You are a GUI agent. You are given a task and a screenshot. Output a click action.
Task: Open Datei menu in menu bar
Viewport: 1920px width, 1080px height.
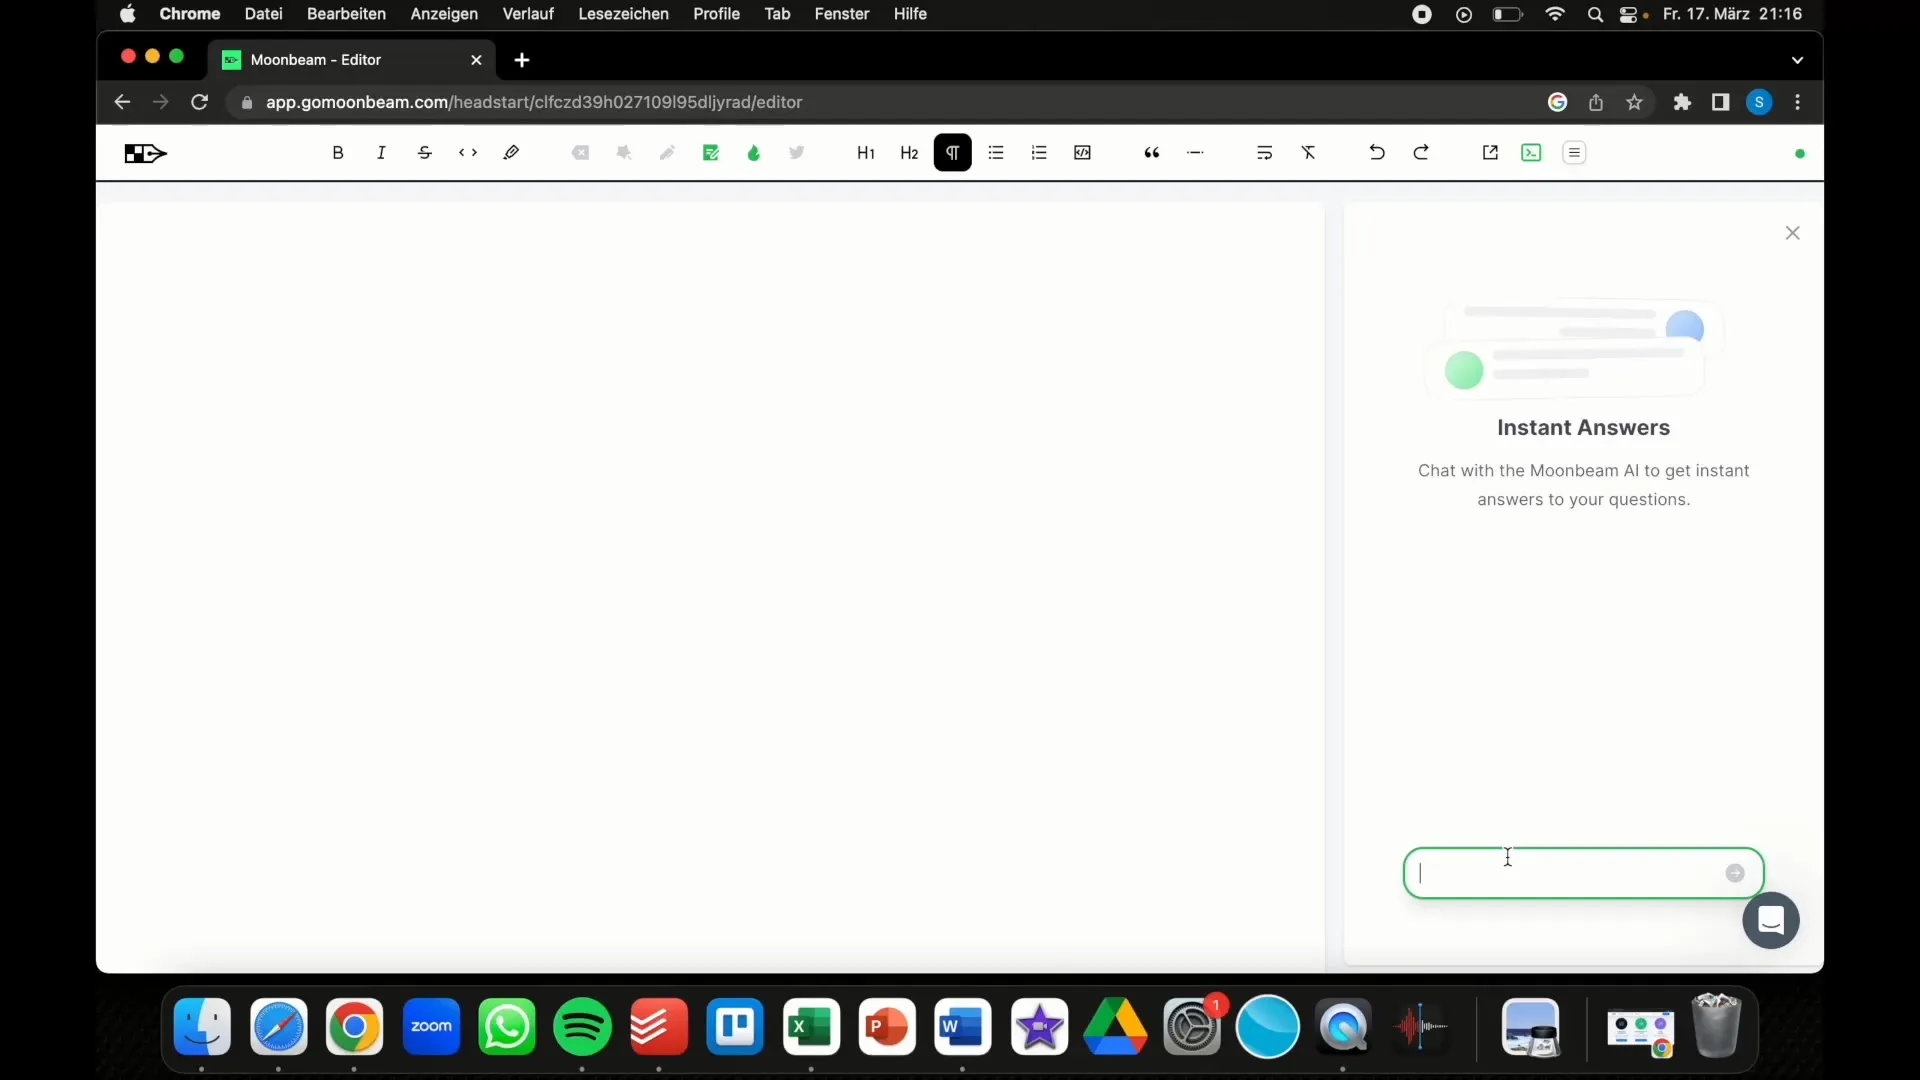(x=262, y=13)
